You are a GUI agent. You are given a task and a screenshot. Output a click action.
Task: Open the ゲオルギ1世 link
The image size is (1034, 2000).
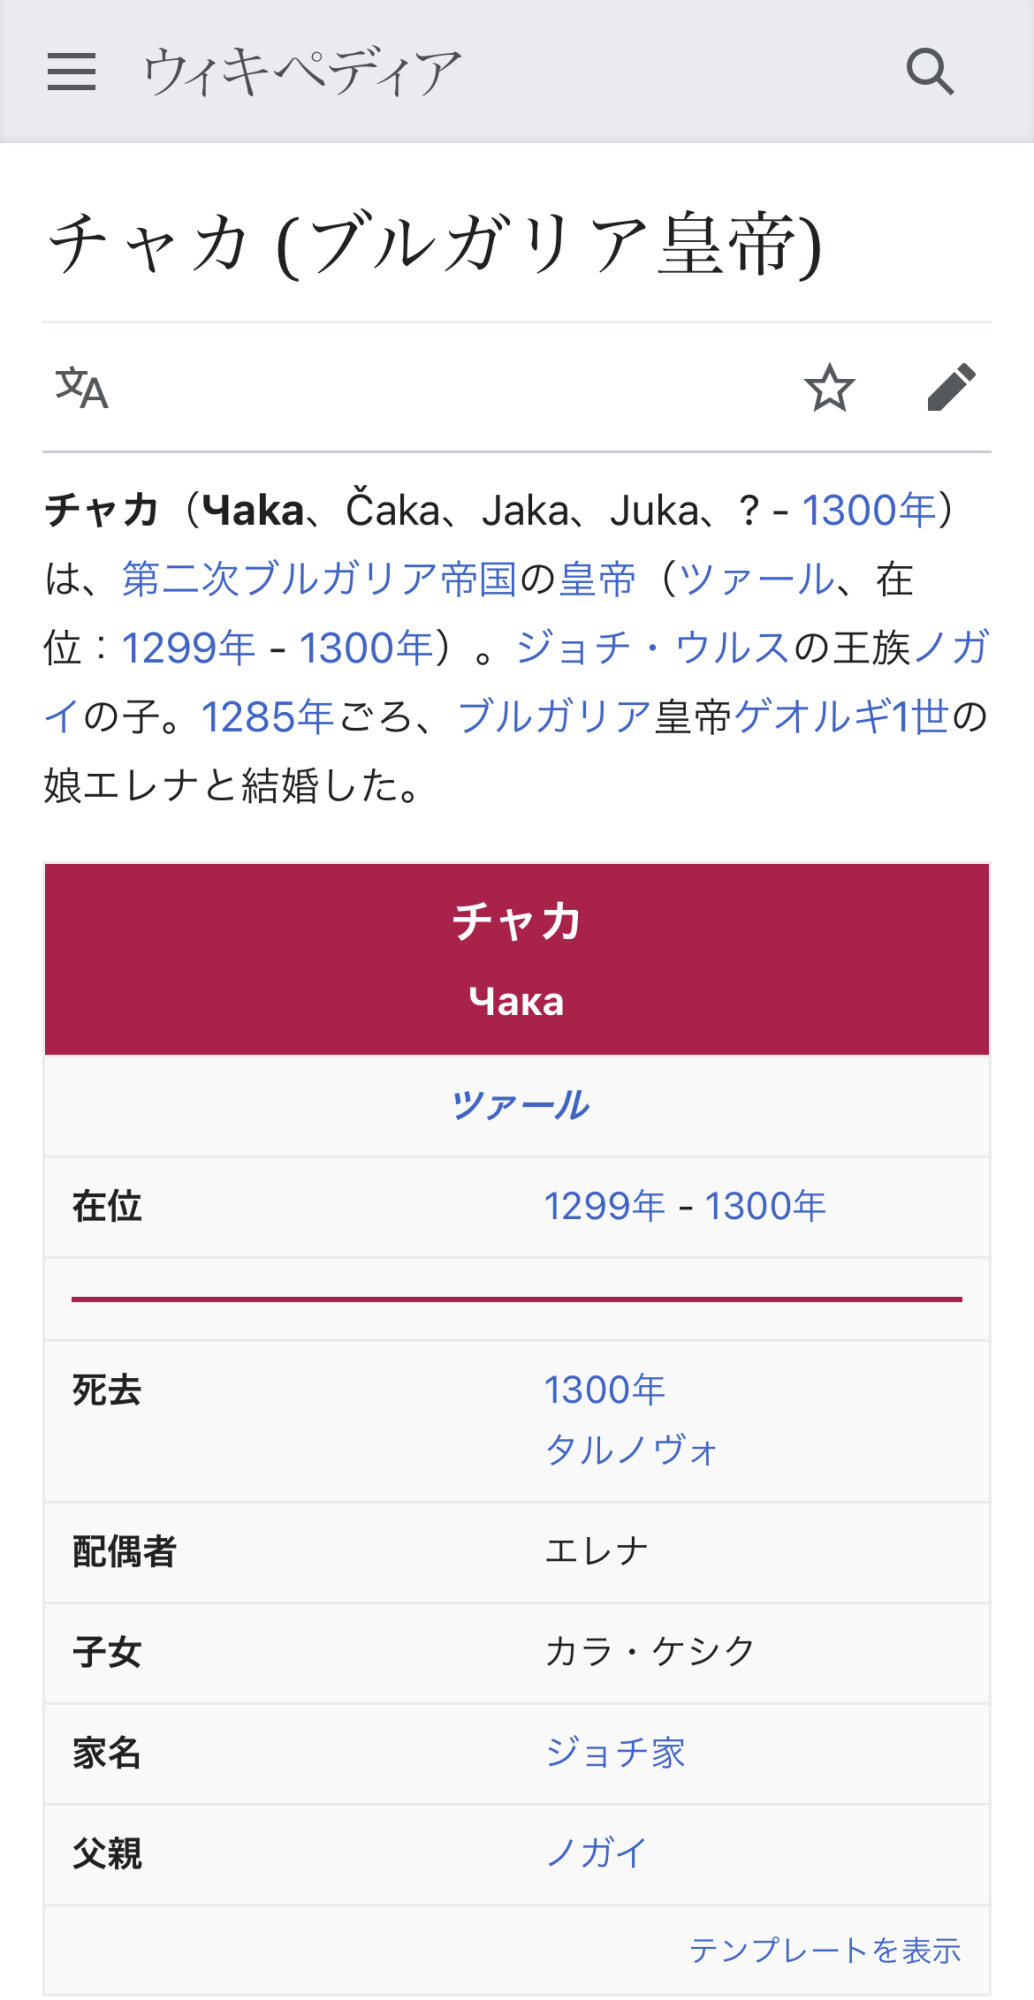[x=841, y=717]
